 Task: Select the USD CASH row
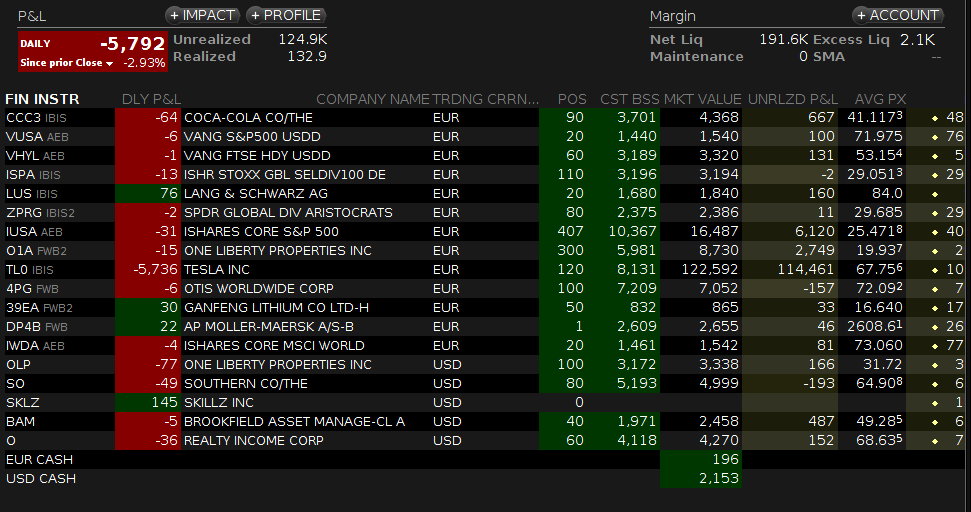coord(41,479)
